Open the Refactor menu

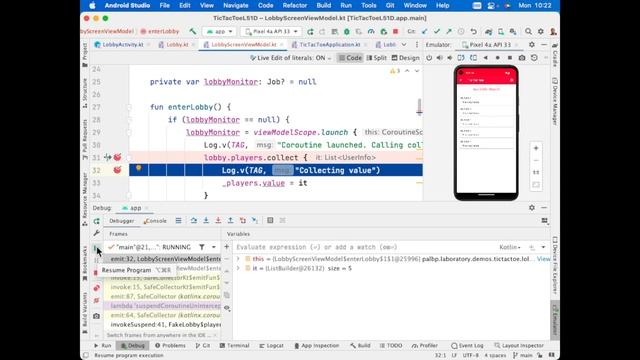tap(294, 6)
